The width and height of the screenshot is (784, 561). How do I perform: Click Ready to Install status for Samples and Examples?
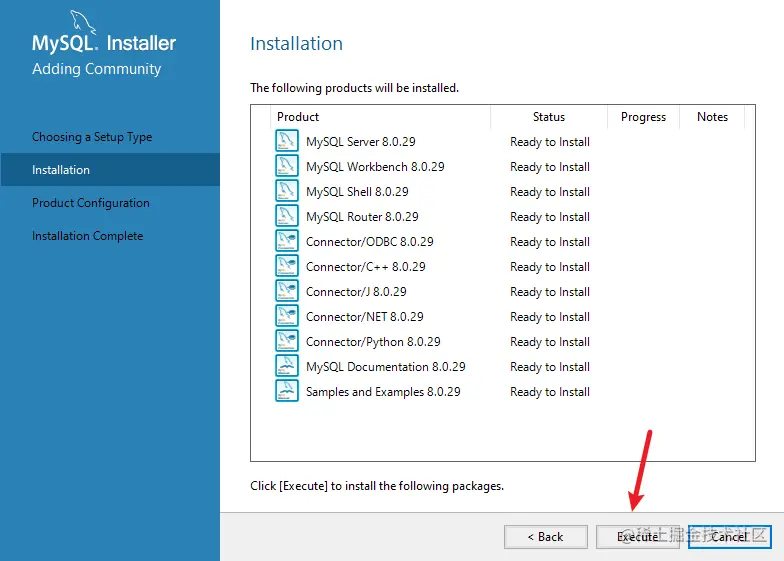(x=550, y=392)
